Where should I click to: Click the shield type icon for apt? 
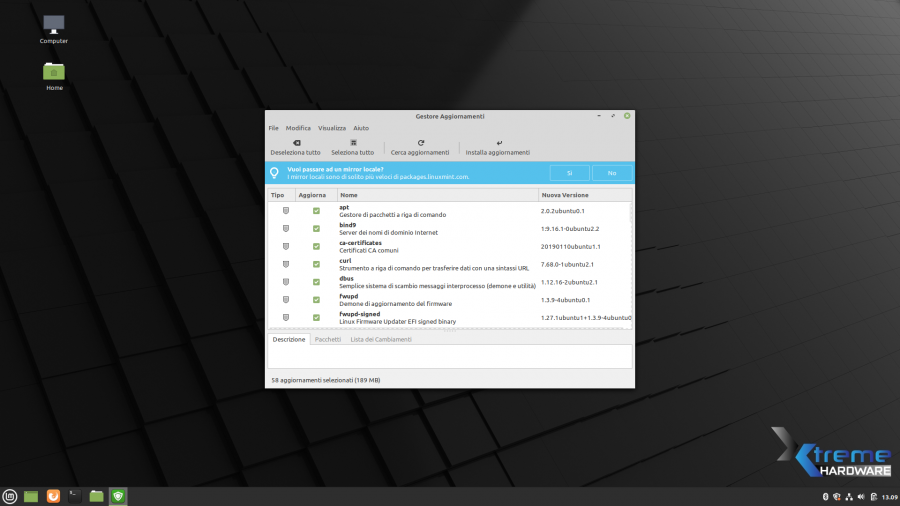(285, 211)
